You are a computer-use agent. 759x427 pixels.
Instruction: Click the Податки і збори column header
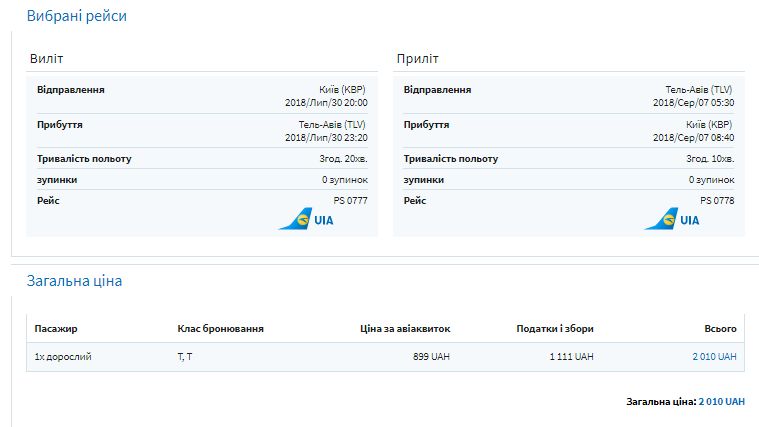click(554, 329)
